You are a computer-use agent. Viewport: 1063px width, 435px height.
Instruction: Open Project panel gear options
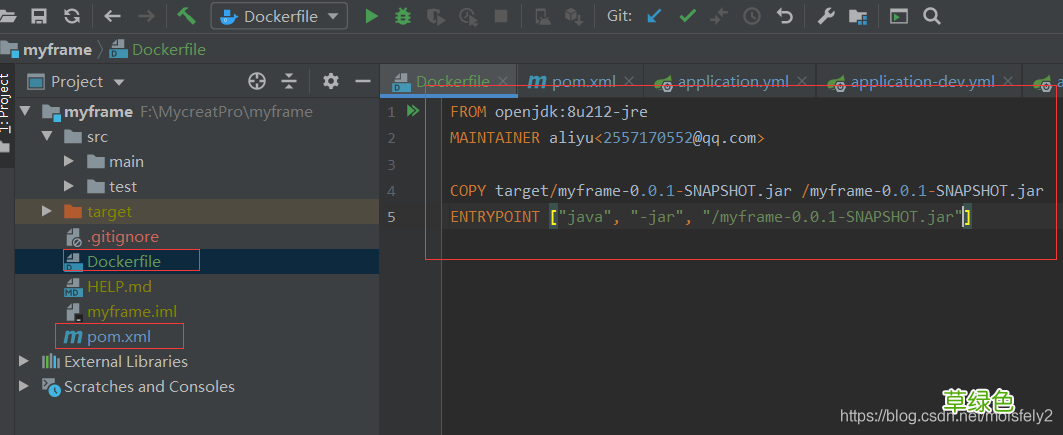tap(330, 82)
